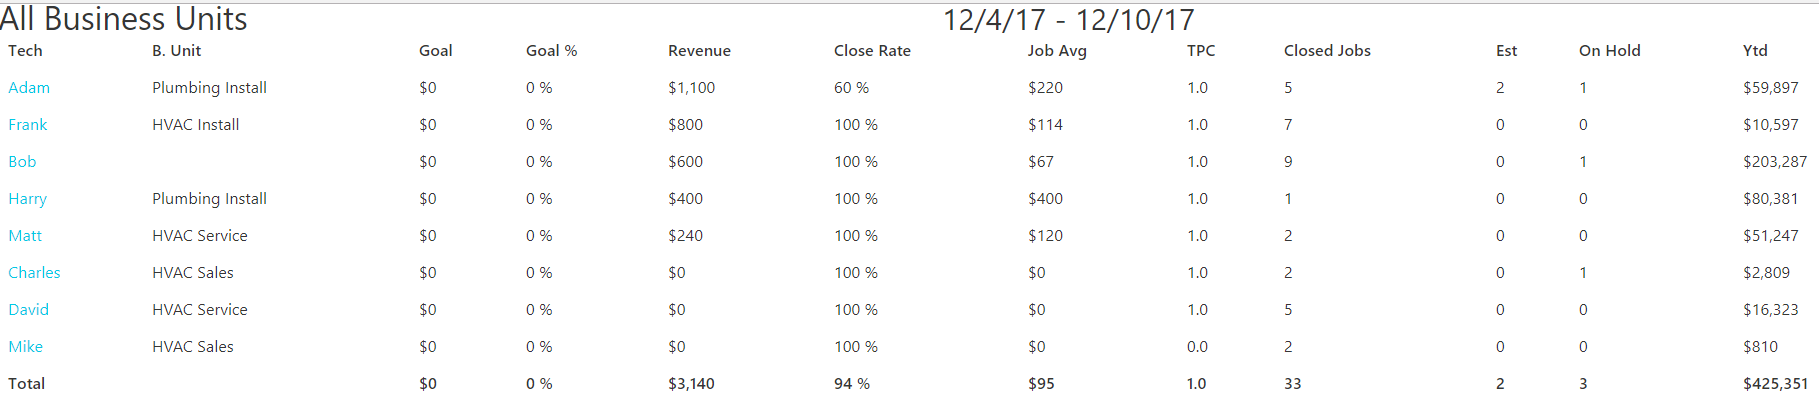The width and height of the screenshot is (1819, 405).
Task: Open Bob's technician link
Action: [x=22, y=162]
